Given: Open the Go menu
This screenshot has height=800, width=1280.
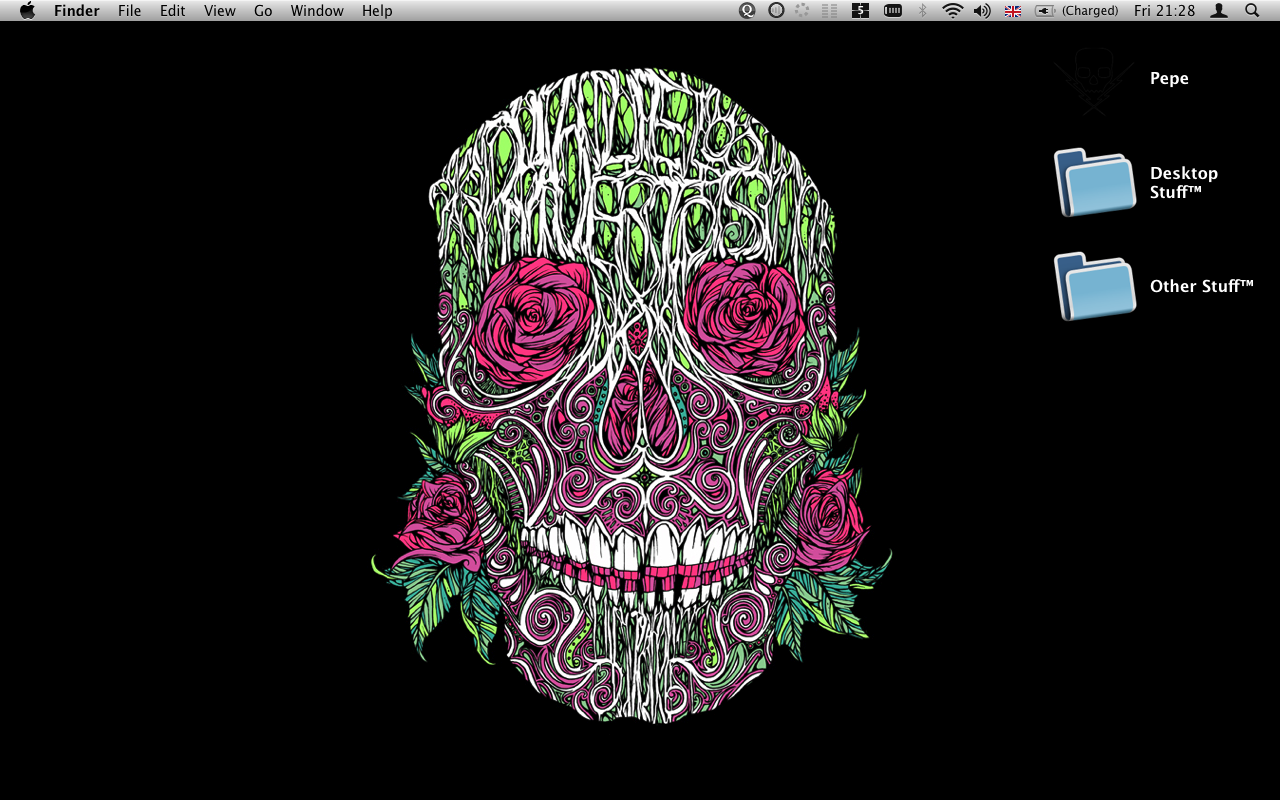Looking at the screenshot, I should point(263,11).
